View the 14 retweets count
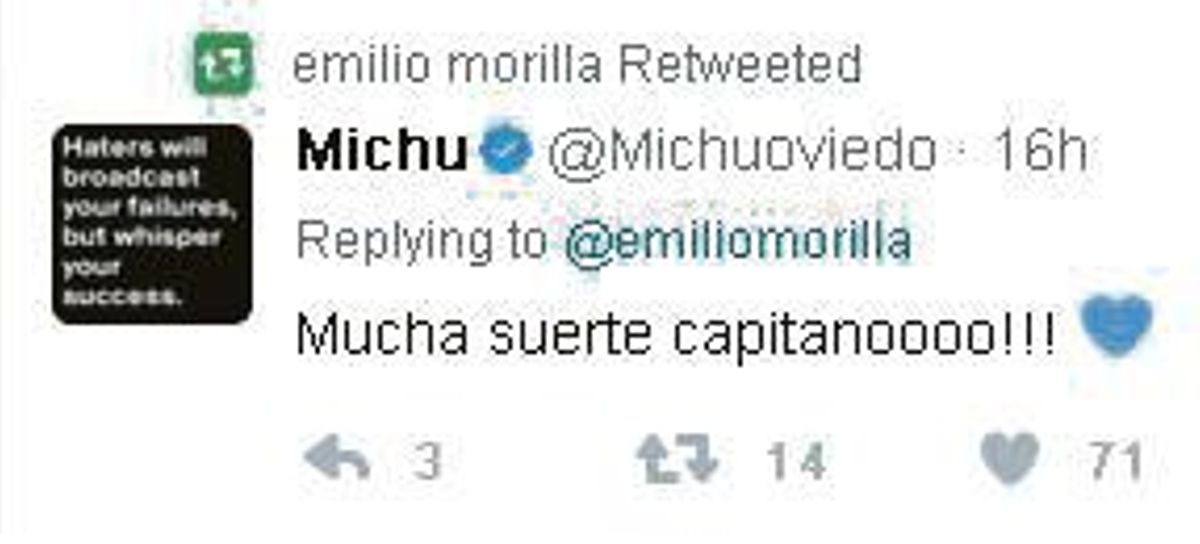Screen dimensions: 1200x544 [796, 463]
